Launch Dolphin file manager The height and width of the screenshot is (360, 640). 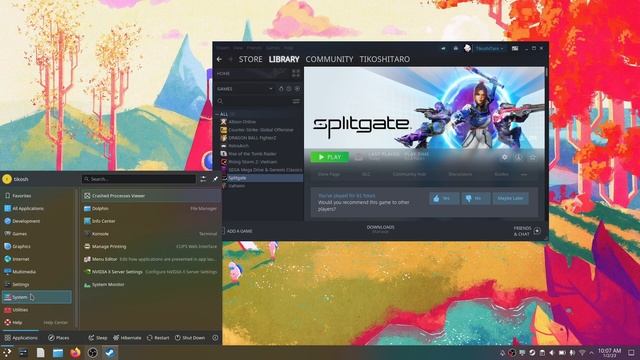tap(151, 209)
